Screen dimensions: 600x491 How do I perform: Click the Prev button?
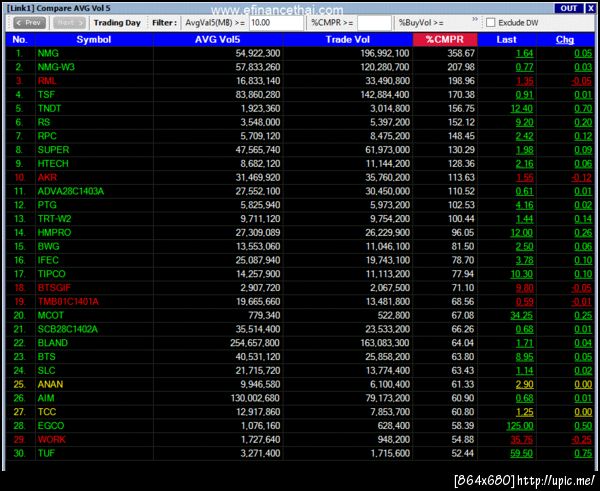29,23
